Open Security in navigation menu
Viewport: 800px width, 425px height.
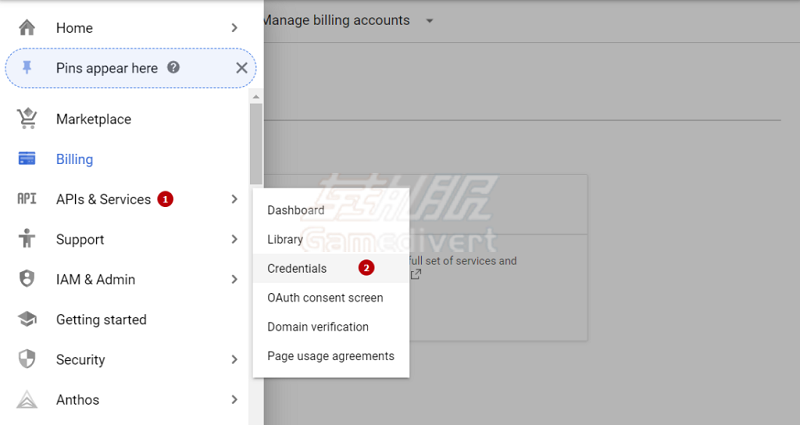point(81,359)
